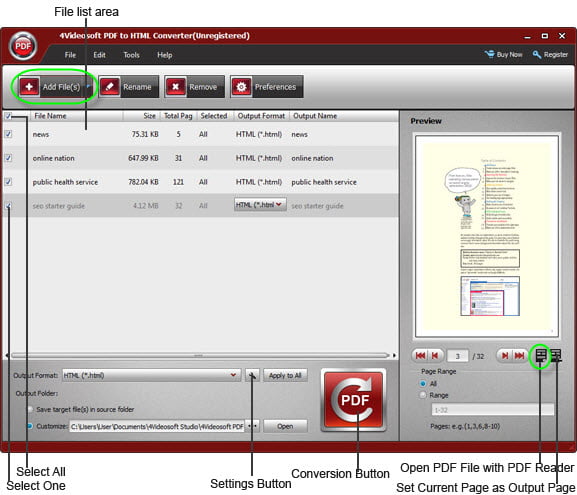
Task: Click the page range text field
Action: [x=492, y=410]
